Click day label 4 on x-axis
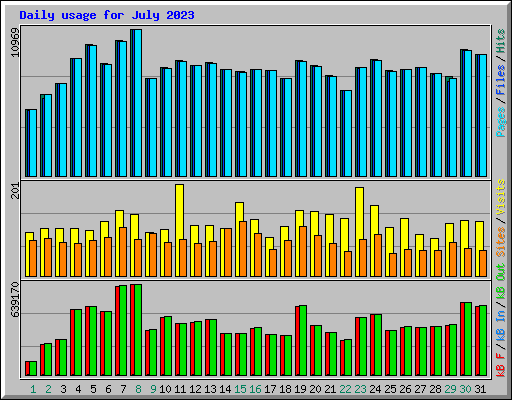 (78, 389)
